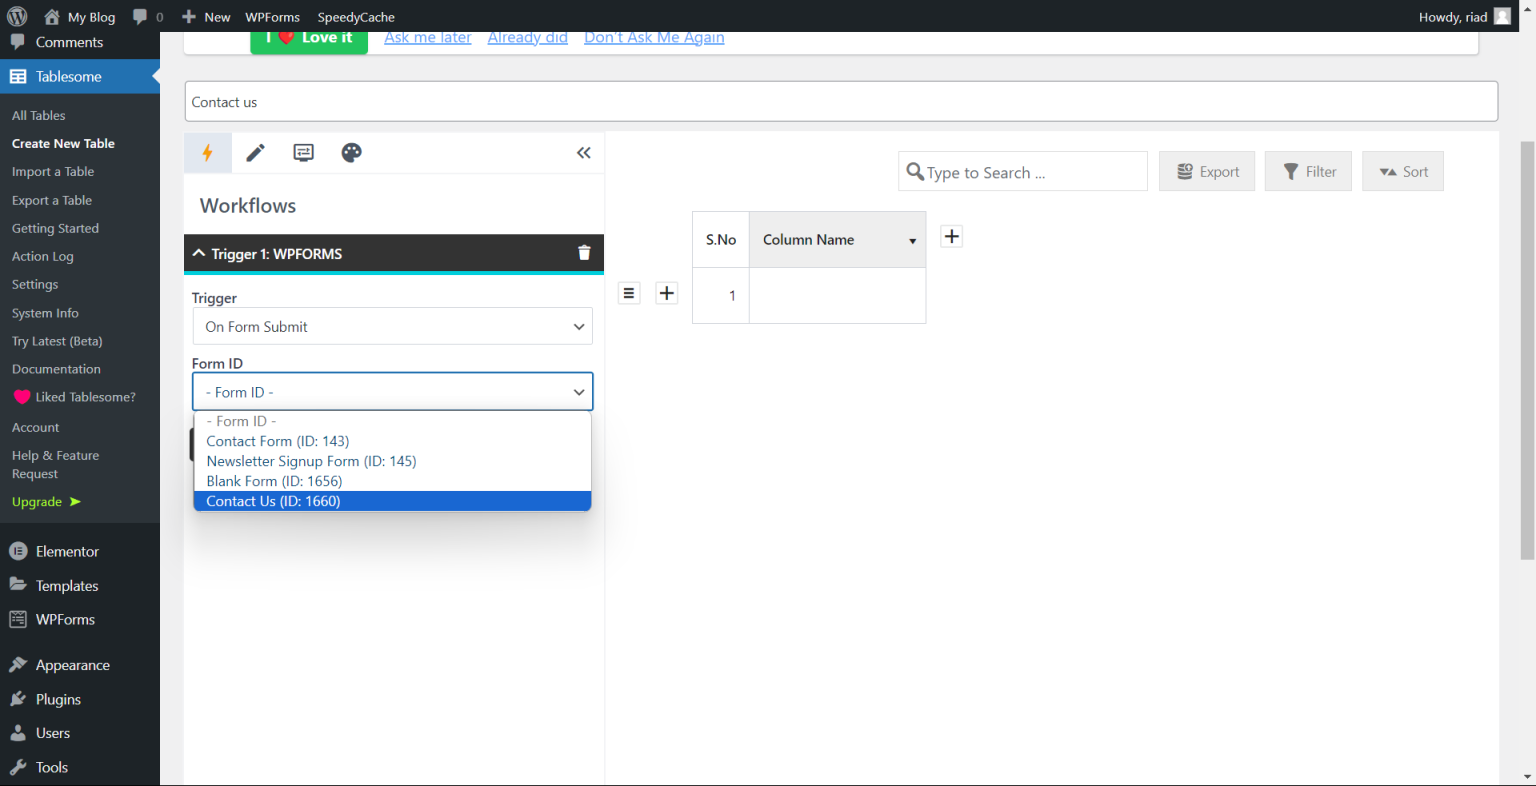The height and width of the screenshot is (786, 1536).
Task: Open row options via the hamburger icon
Action: pyautogui.click(x=629, y=292)
